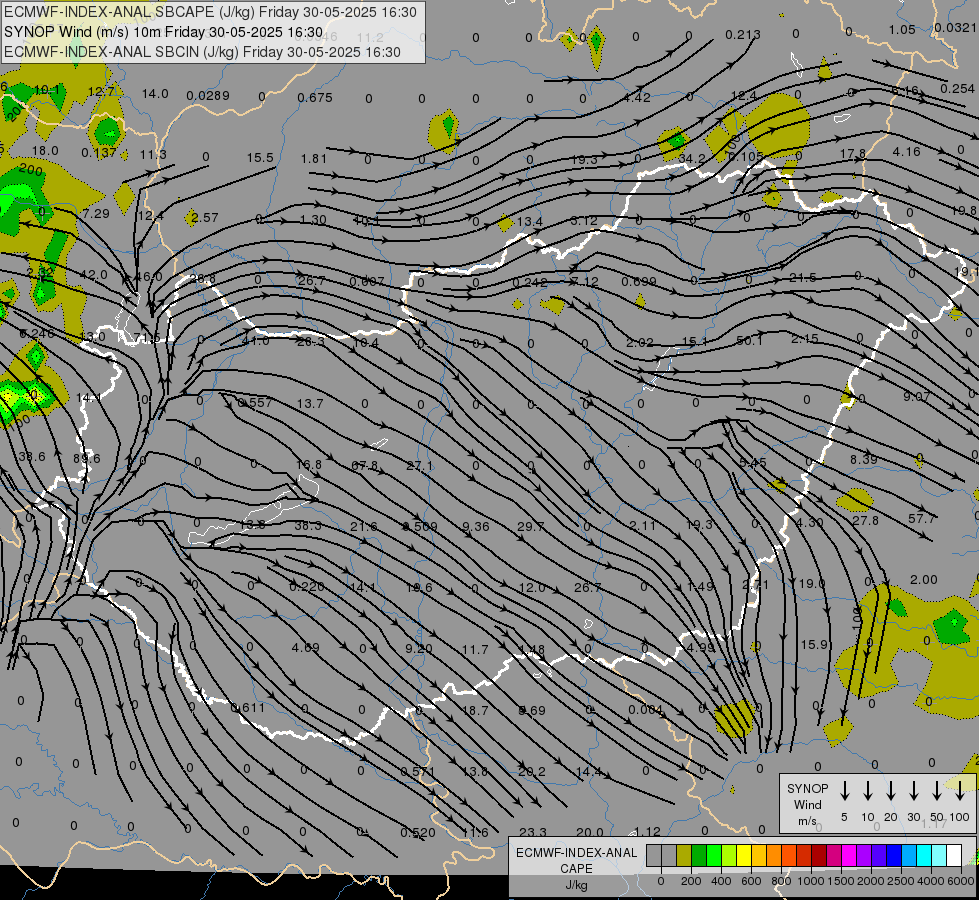The width and height of the screenshot is (979, 900).
Task: Click the map value 42.0
Action: pos(94,274)
